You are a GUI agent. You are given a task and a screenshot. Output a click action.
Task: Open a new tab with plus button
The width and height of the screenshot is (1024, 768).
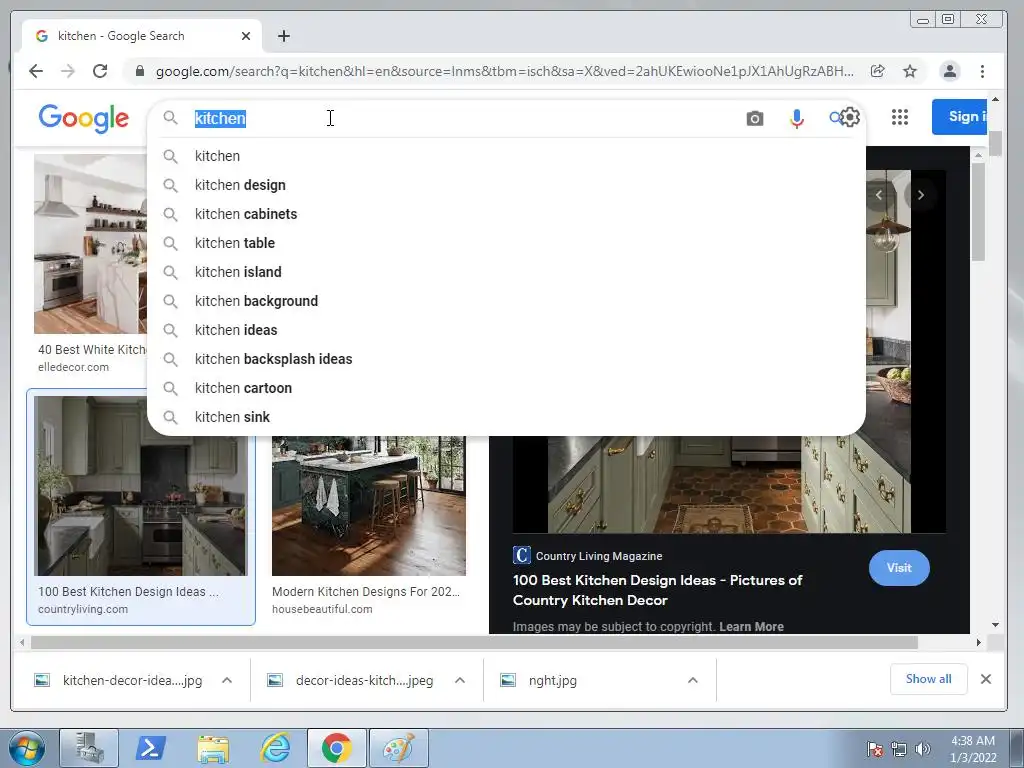[283, 36]
